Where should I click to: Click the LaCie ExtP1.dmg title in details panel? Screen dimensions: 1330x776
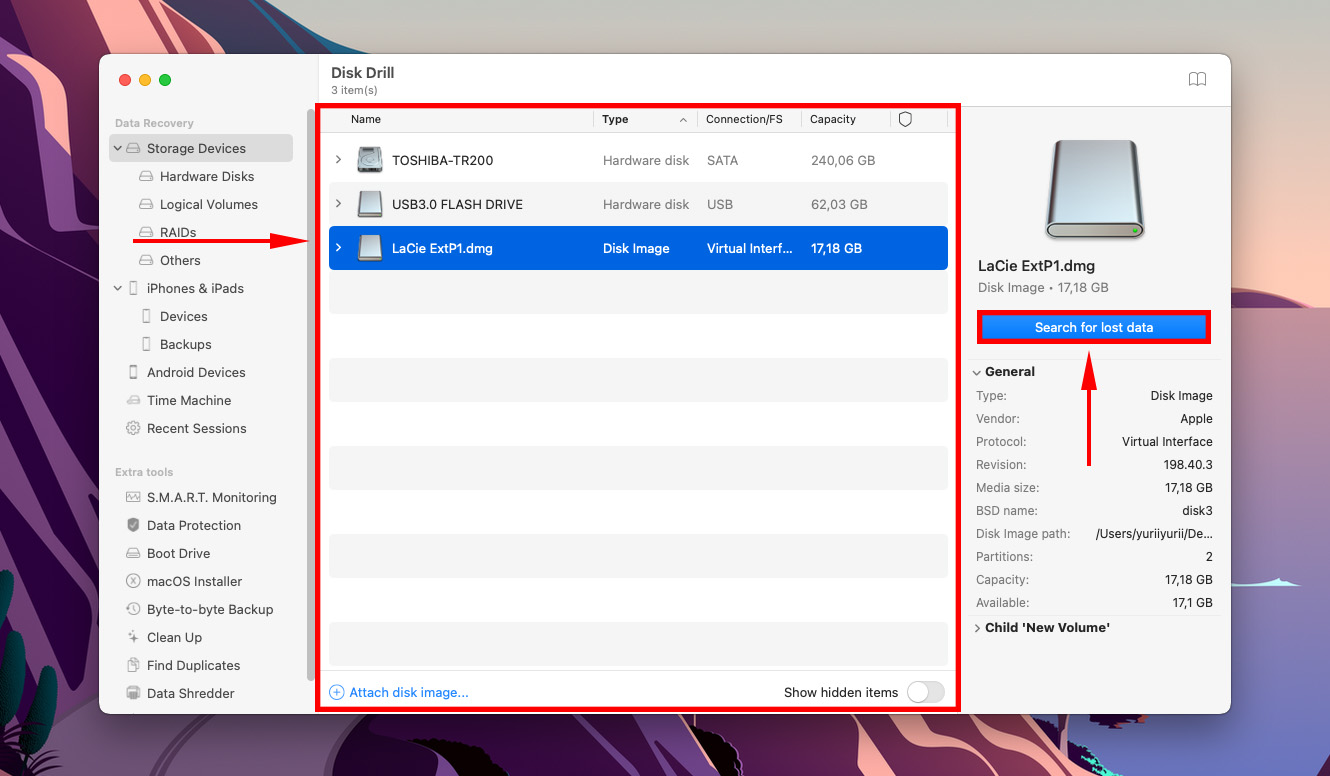point(1036,266)
